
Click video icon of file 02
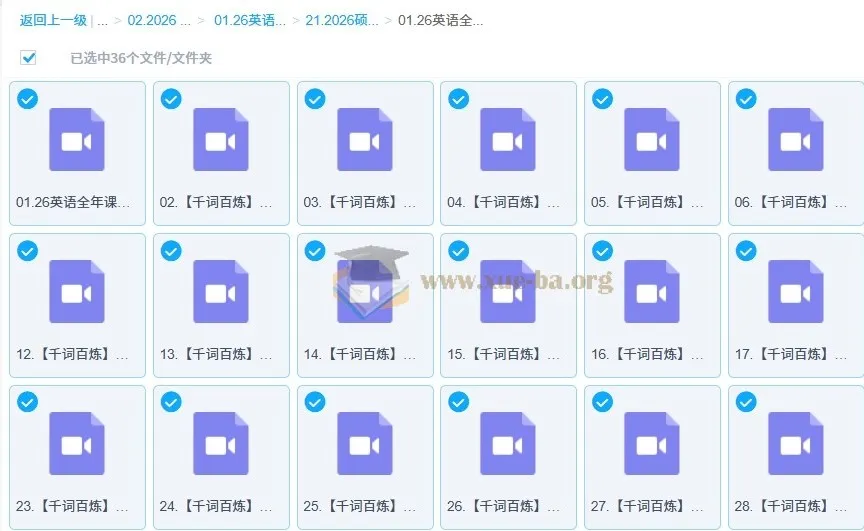point(220,140)
